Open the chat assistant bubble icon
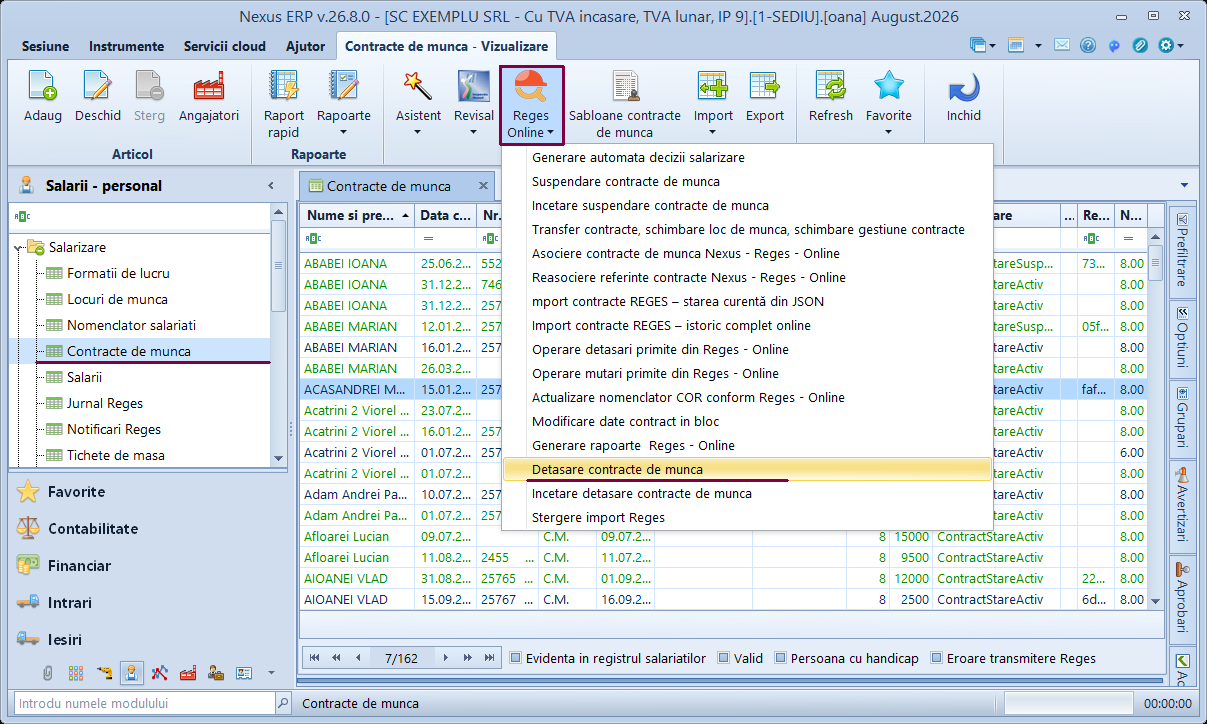 click(1114, 46)
